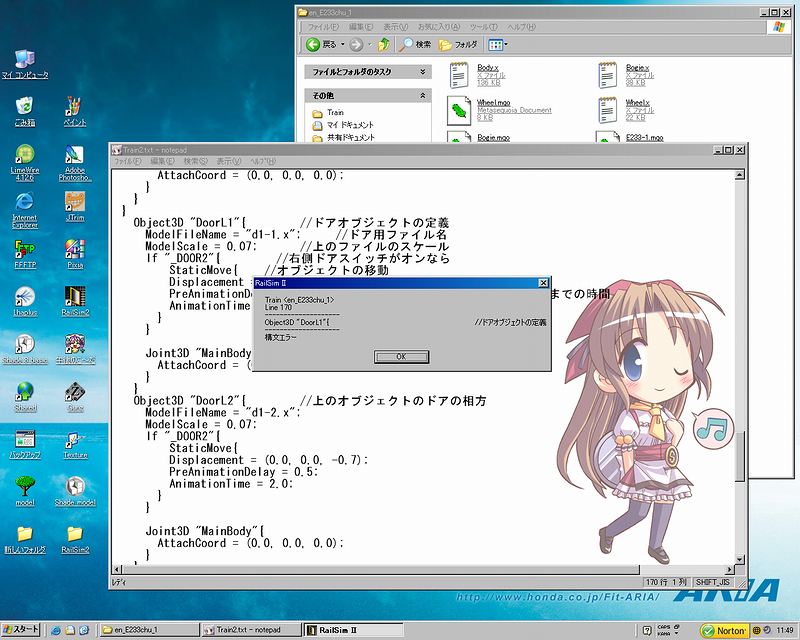This screenshot has height=640, width=800.
Task: Close the RailSim II error dialog
Action: (x=543, y=283)
